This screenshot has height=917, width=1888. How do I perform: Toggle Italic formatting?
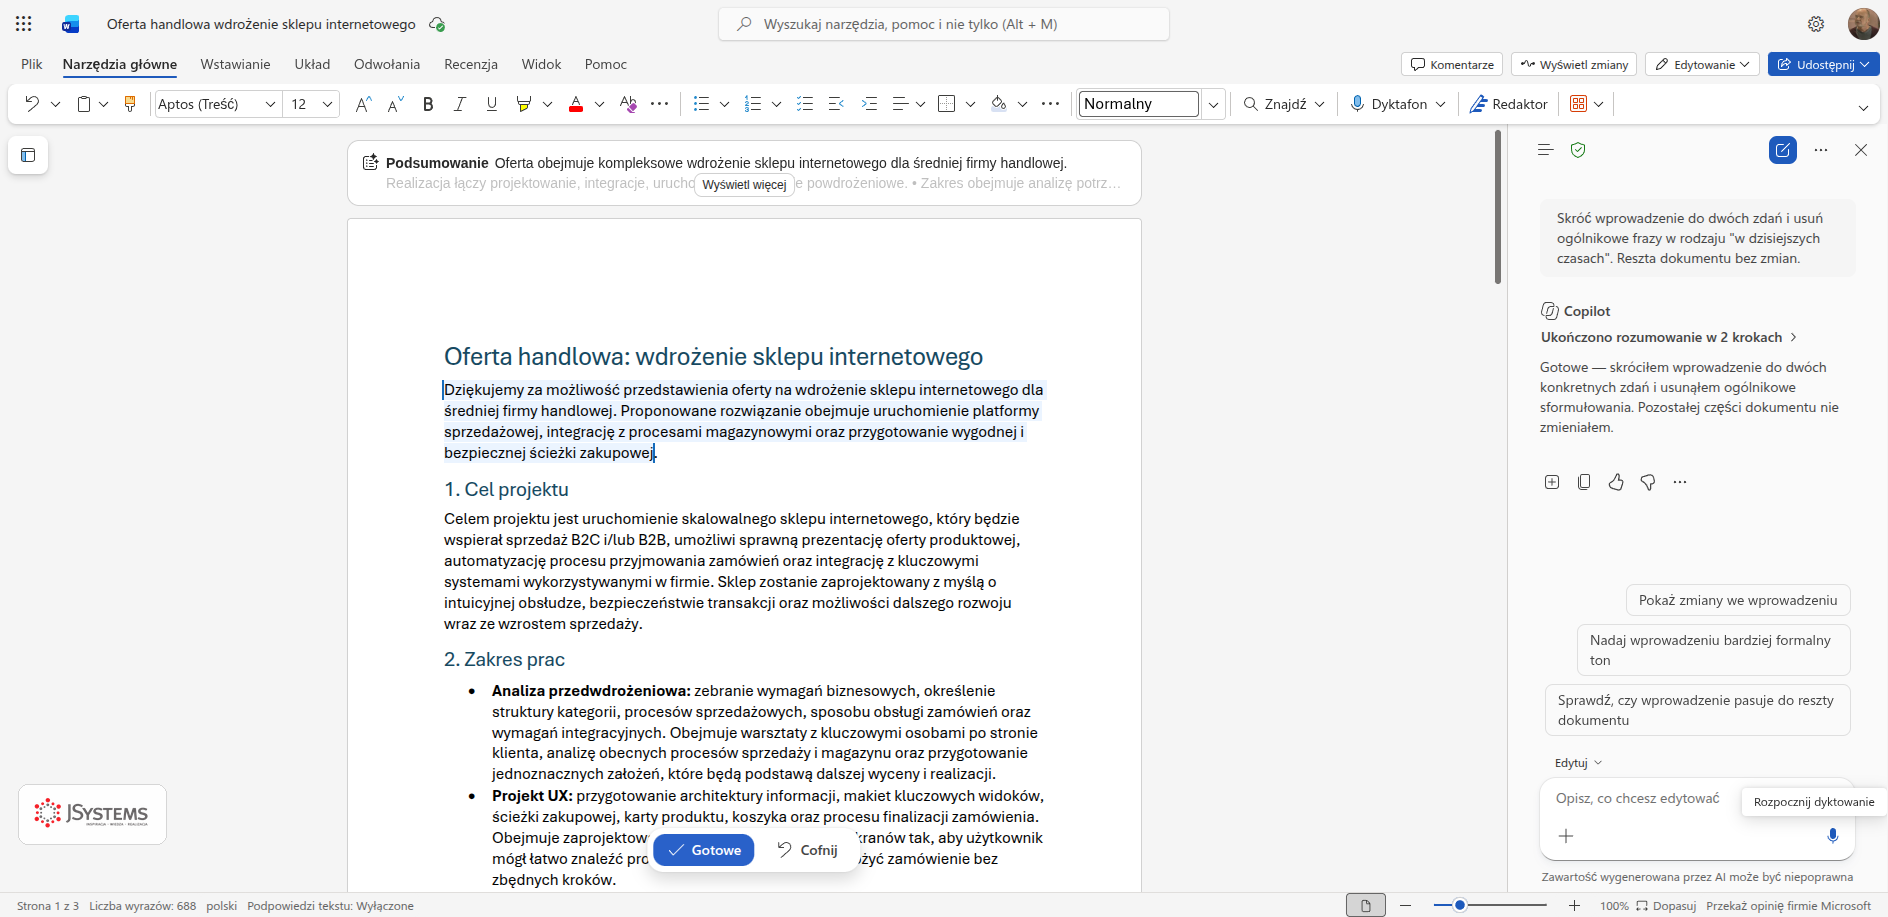point(460,104)
